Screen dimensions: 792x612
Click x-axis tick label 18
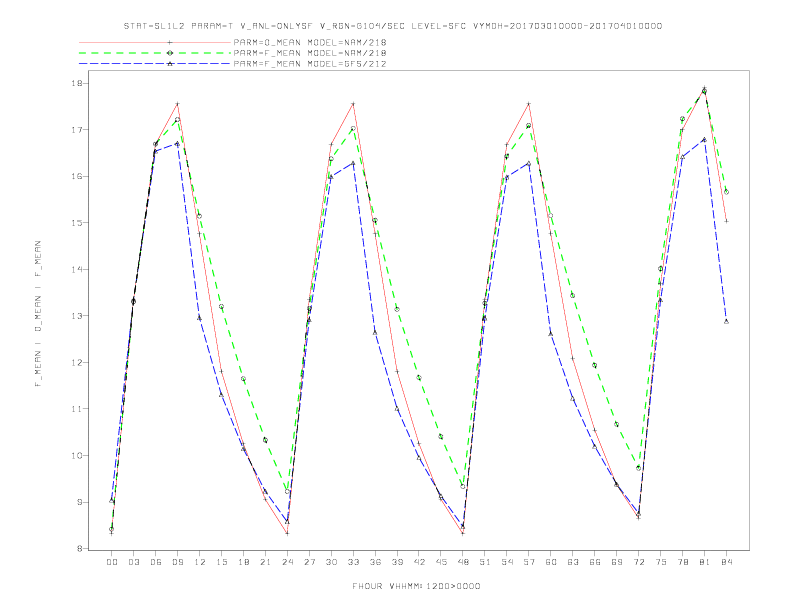[x=243, y=562]
